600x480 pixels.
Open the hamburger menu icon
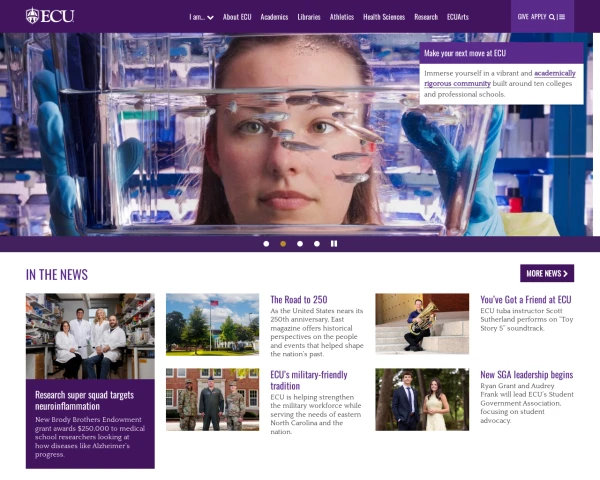pos(562,17)
